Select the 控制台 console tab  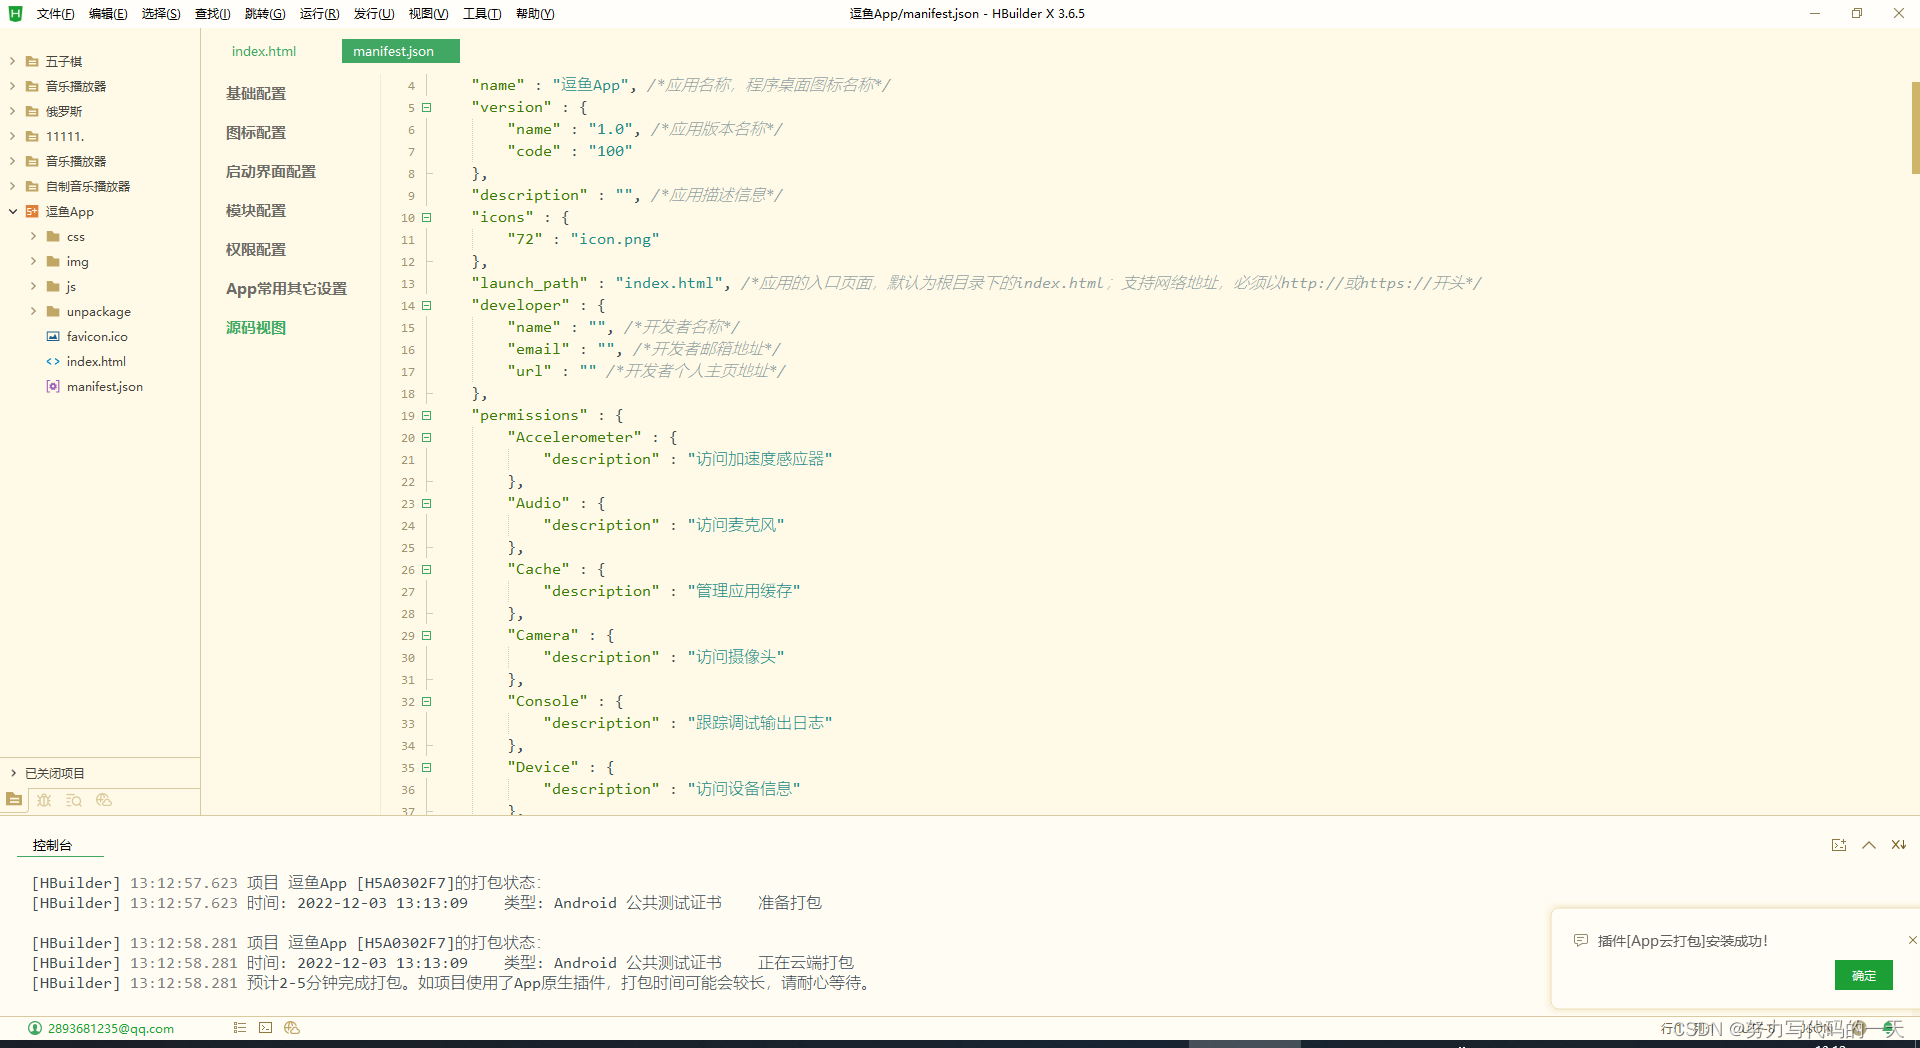pos(52,845)
